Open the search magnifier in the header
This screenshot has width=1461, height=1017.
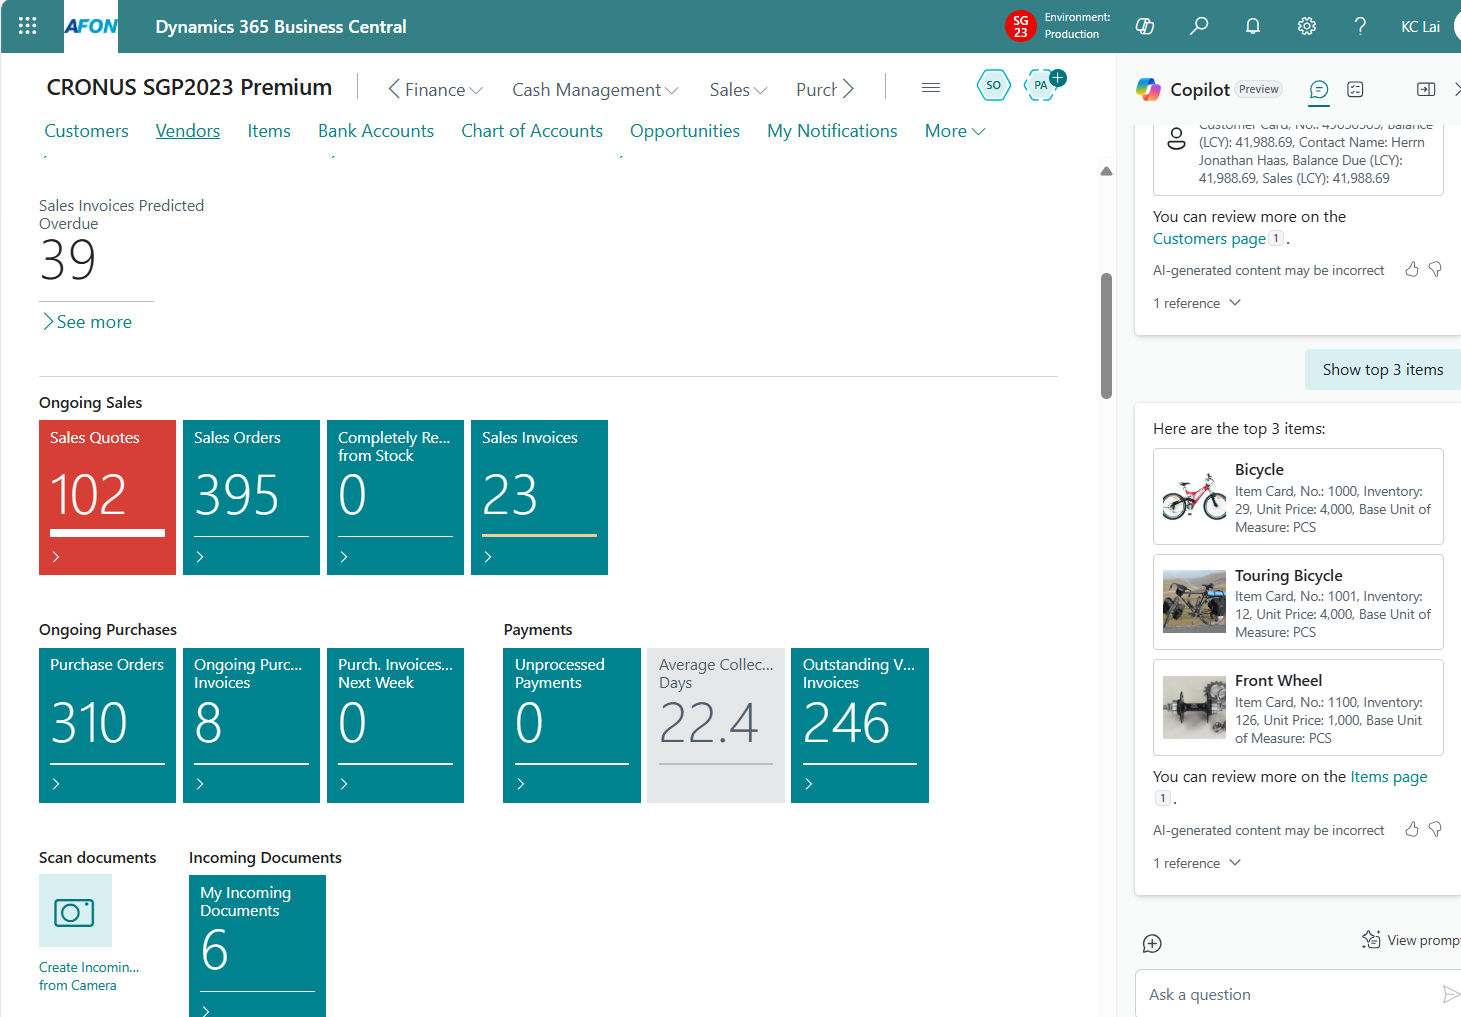[x=1198, y=26]
